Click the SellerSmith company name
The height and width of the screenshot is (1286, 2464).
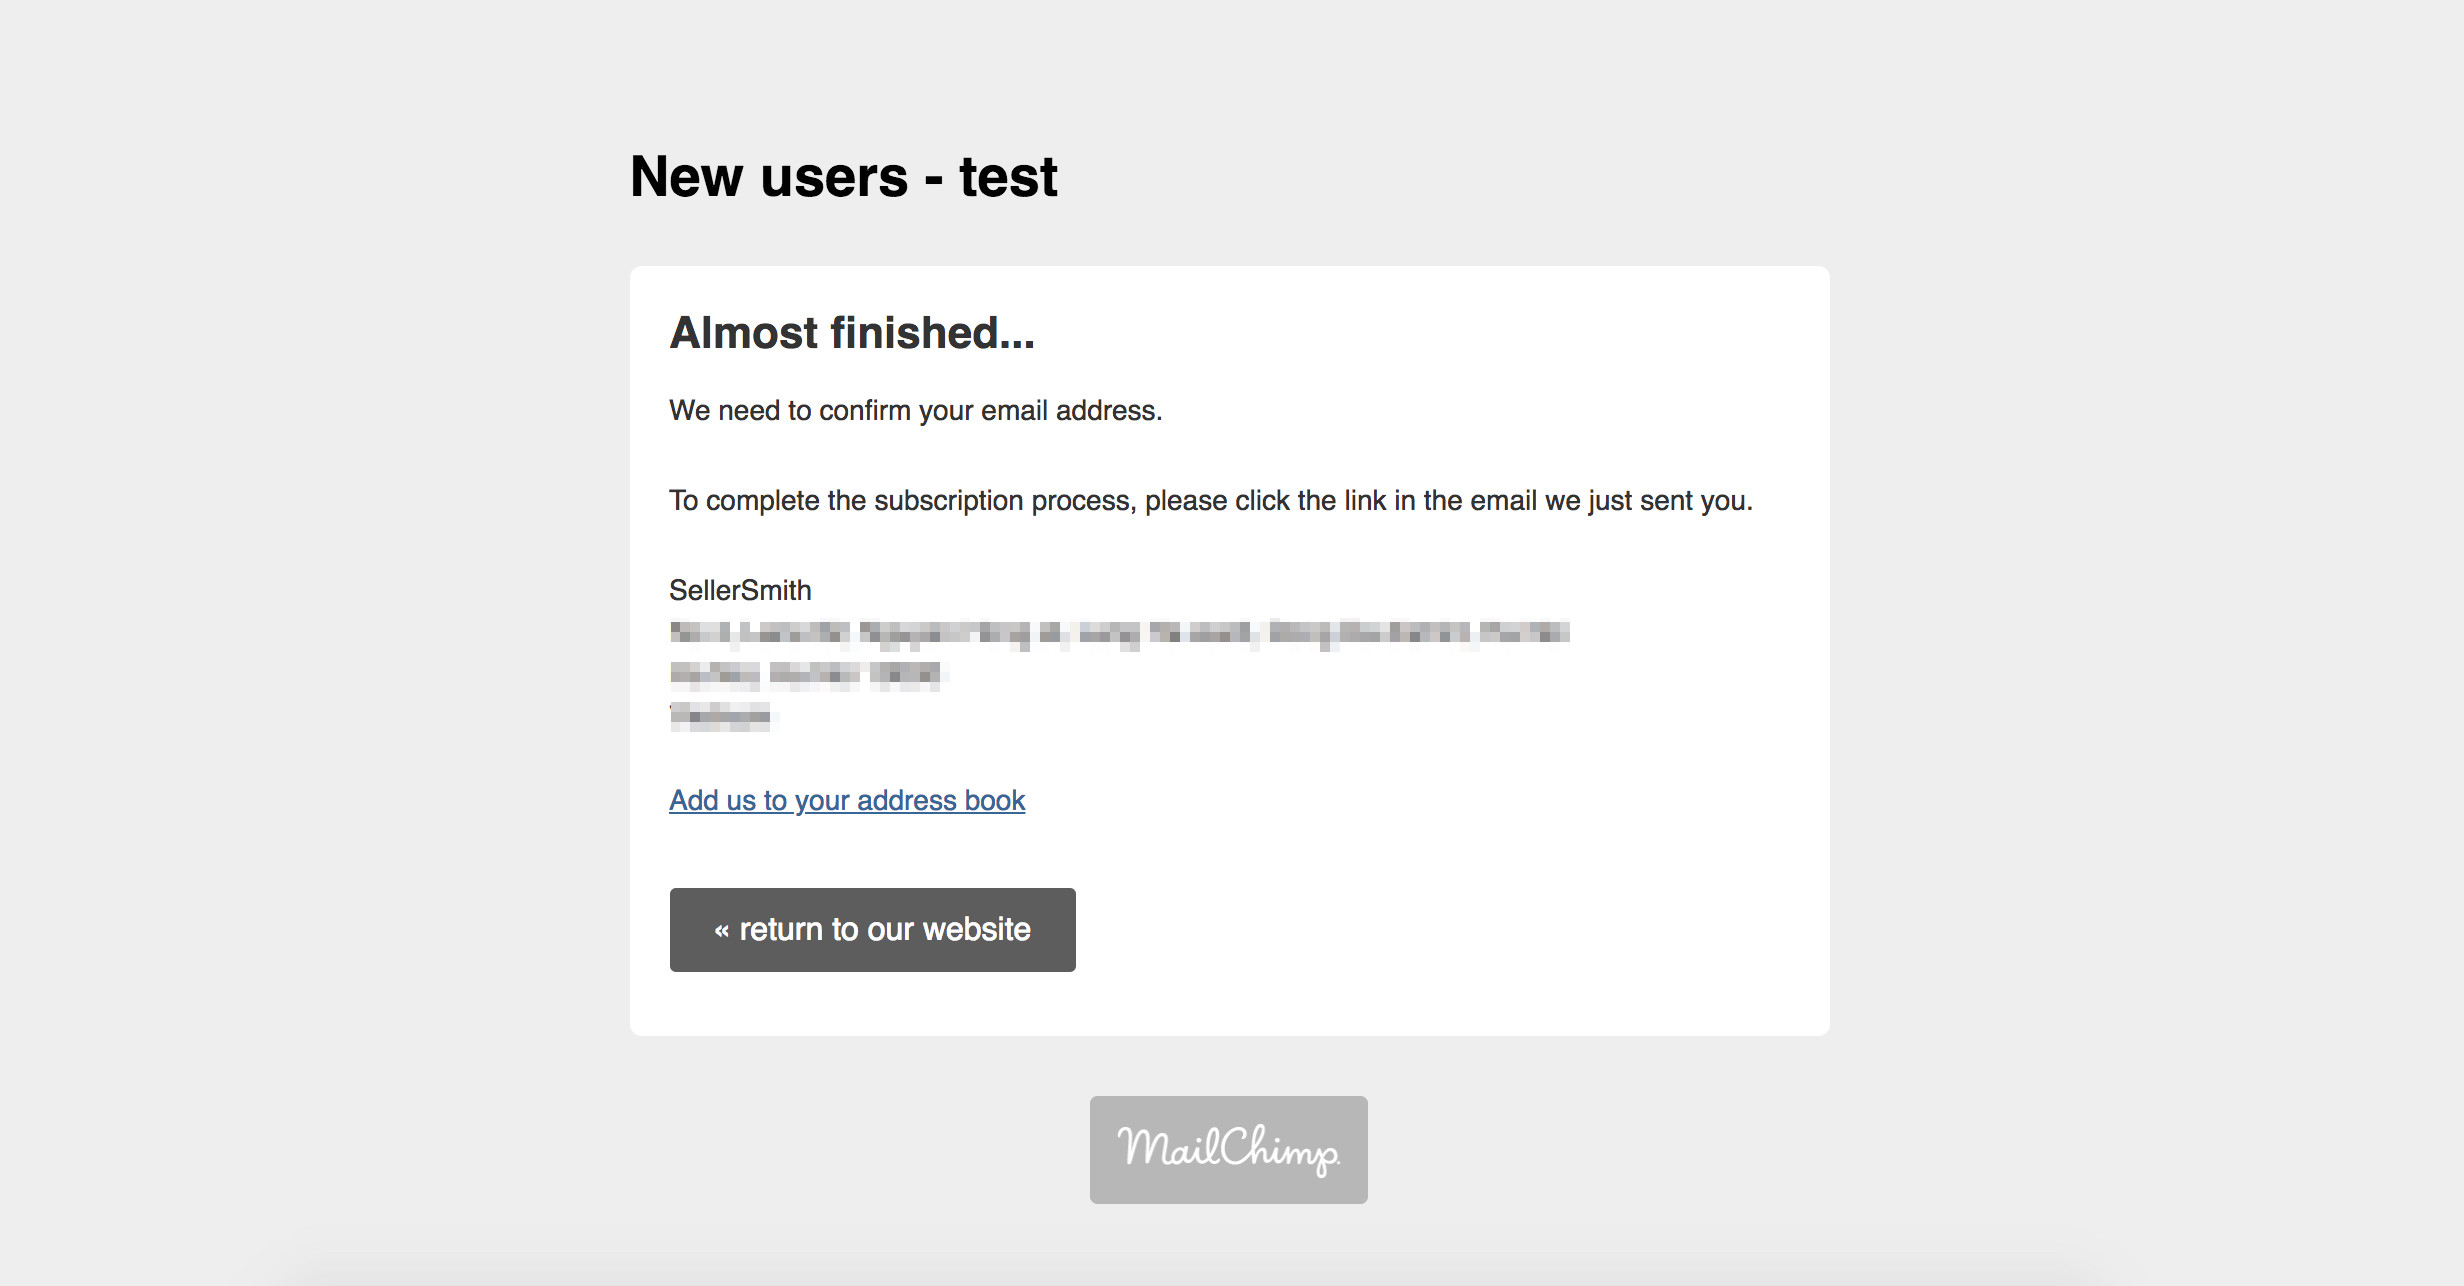coord(740,590)
